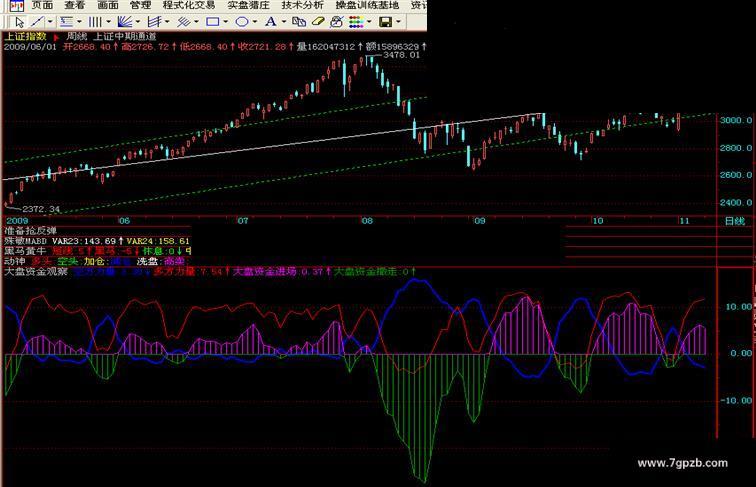Expand dropdown next to horizontal lines tool
The image size is (756, 487).
pyautogui.click(x=79, y=22)
